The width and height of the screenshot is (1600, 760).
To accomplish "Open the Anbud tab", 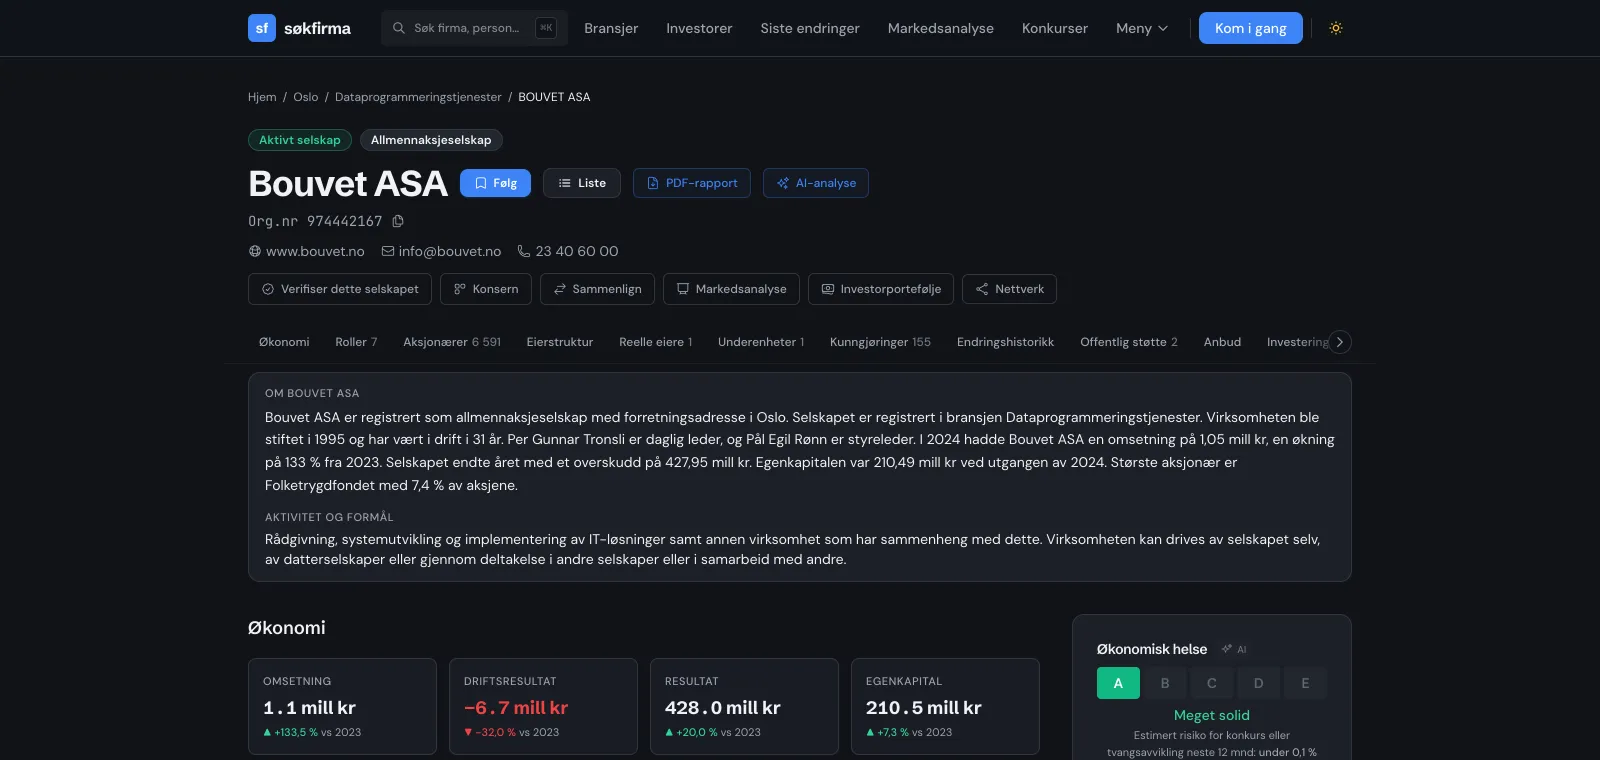I will (x=1222, y=342).
